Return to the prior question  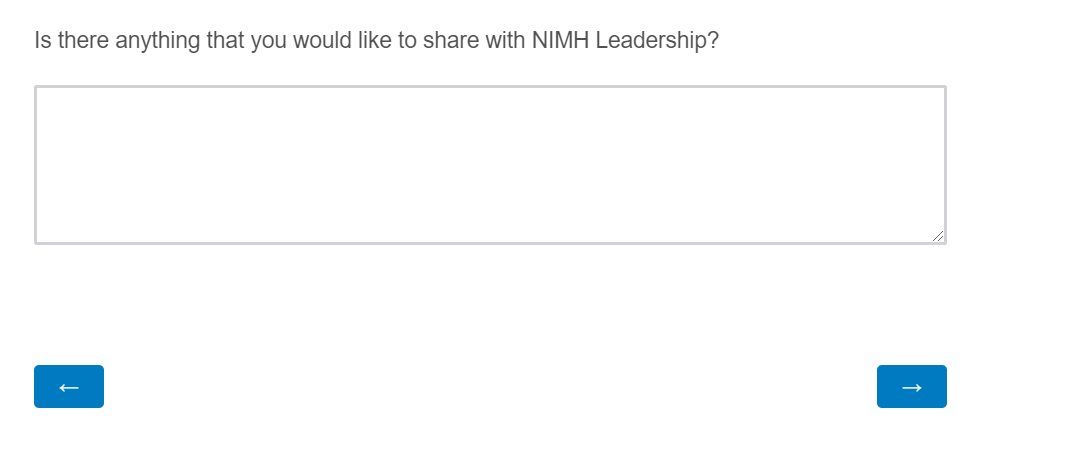point(69,387)
